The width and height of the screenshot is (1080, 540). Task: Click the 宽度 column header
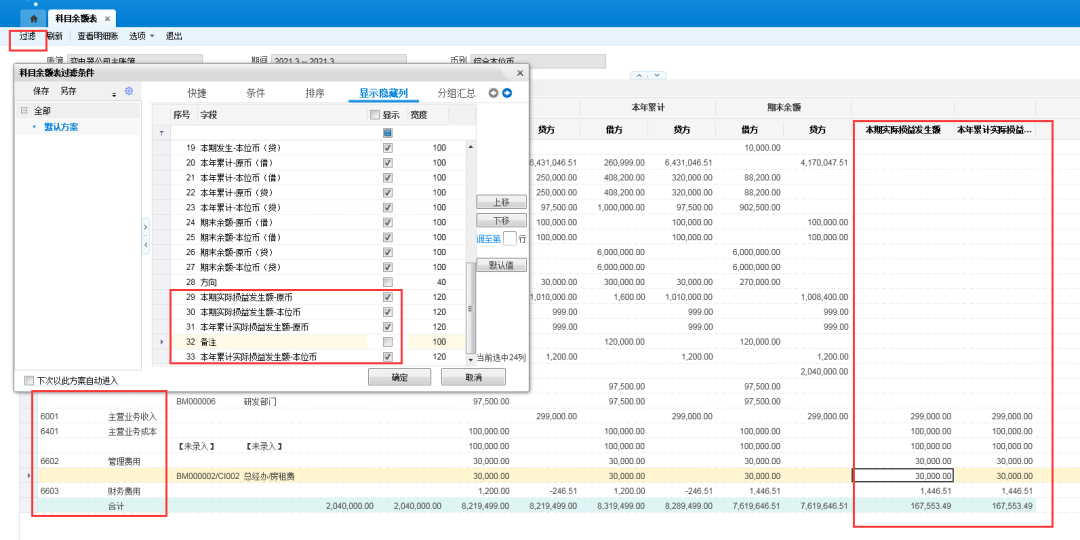click(419, 115)
